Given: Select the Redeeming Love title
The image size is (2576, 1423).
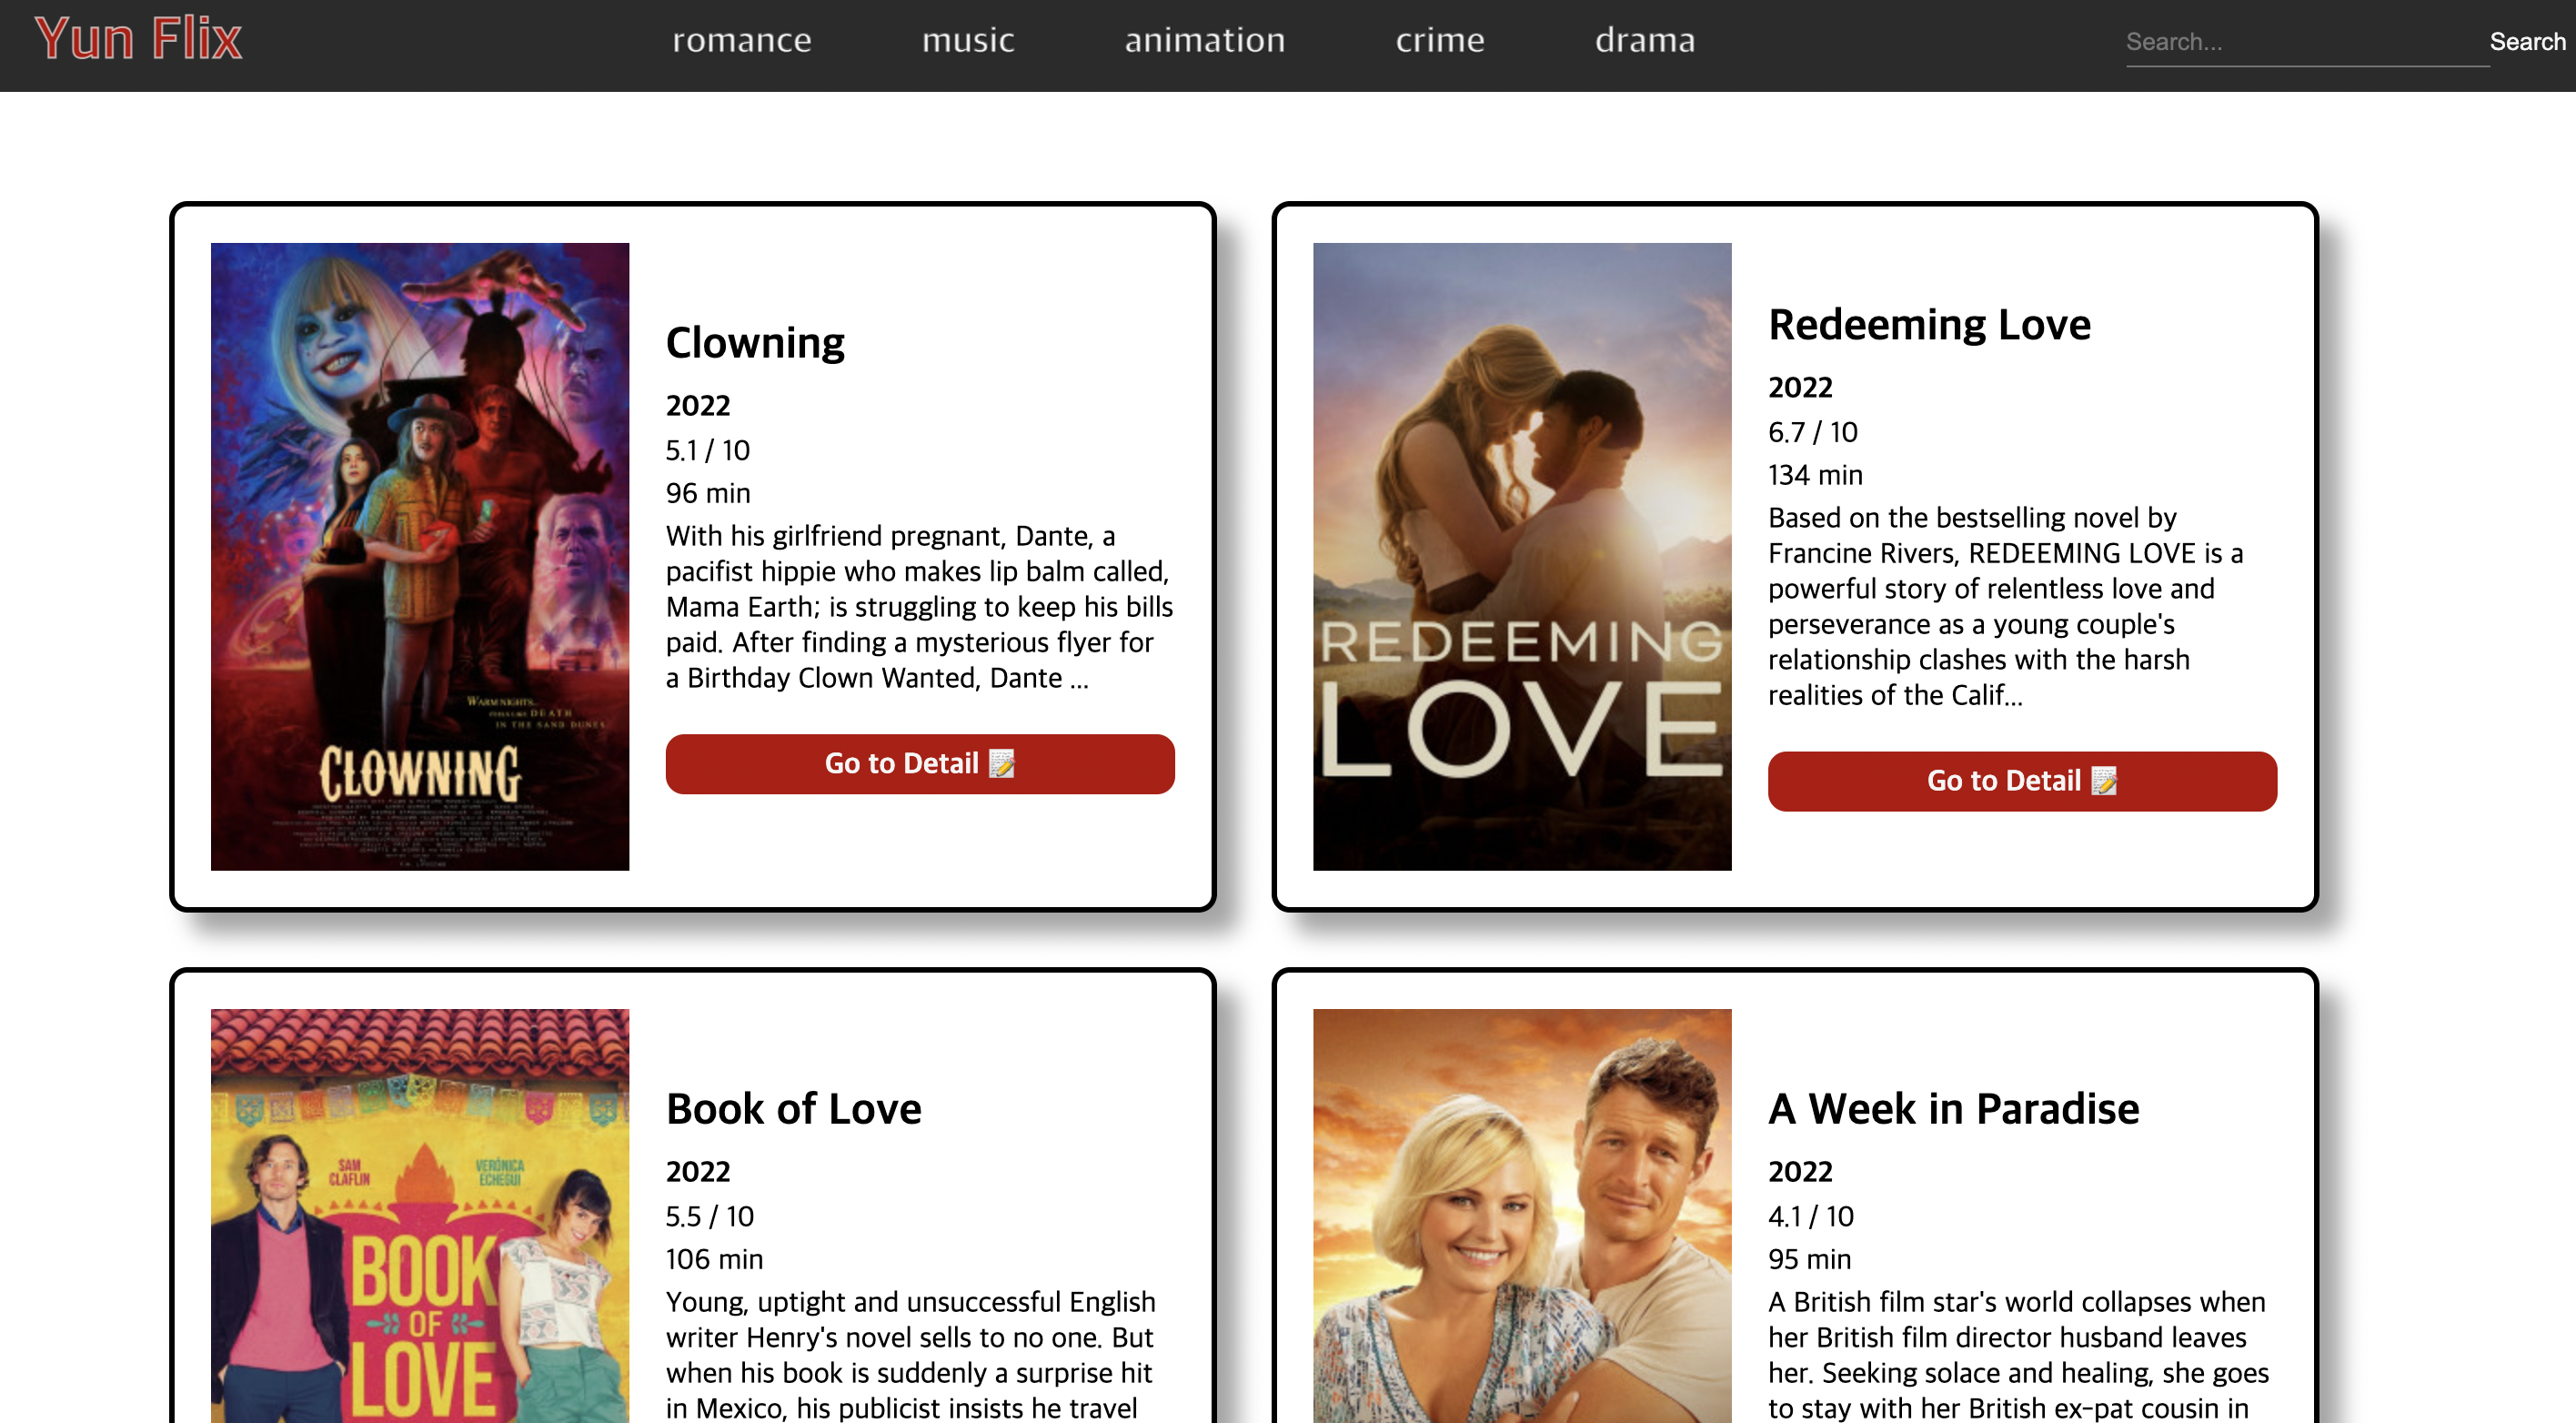Looking at the screenshot, I should coord(1929,325).
